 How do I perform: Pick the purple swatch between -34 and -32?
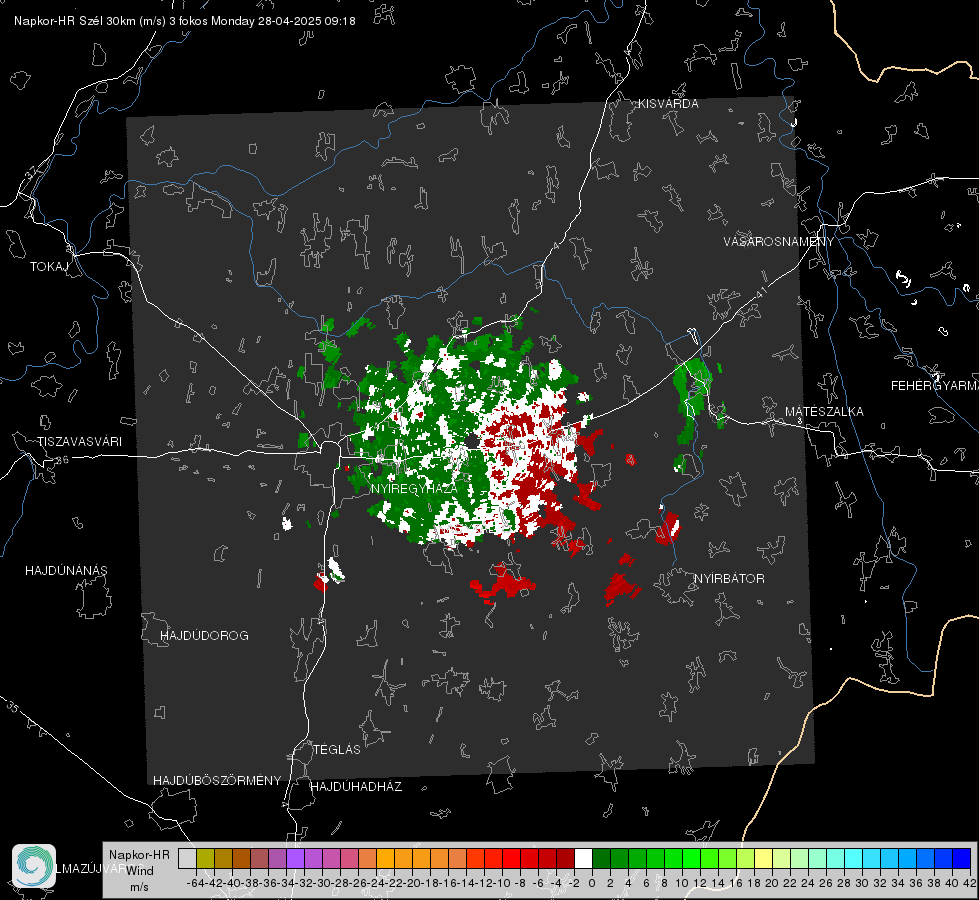[x=295, y=858]
